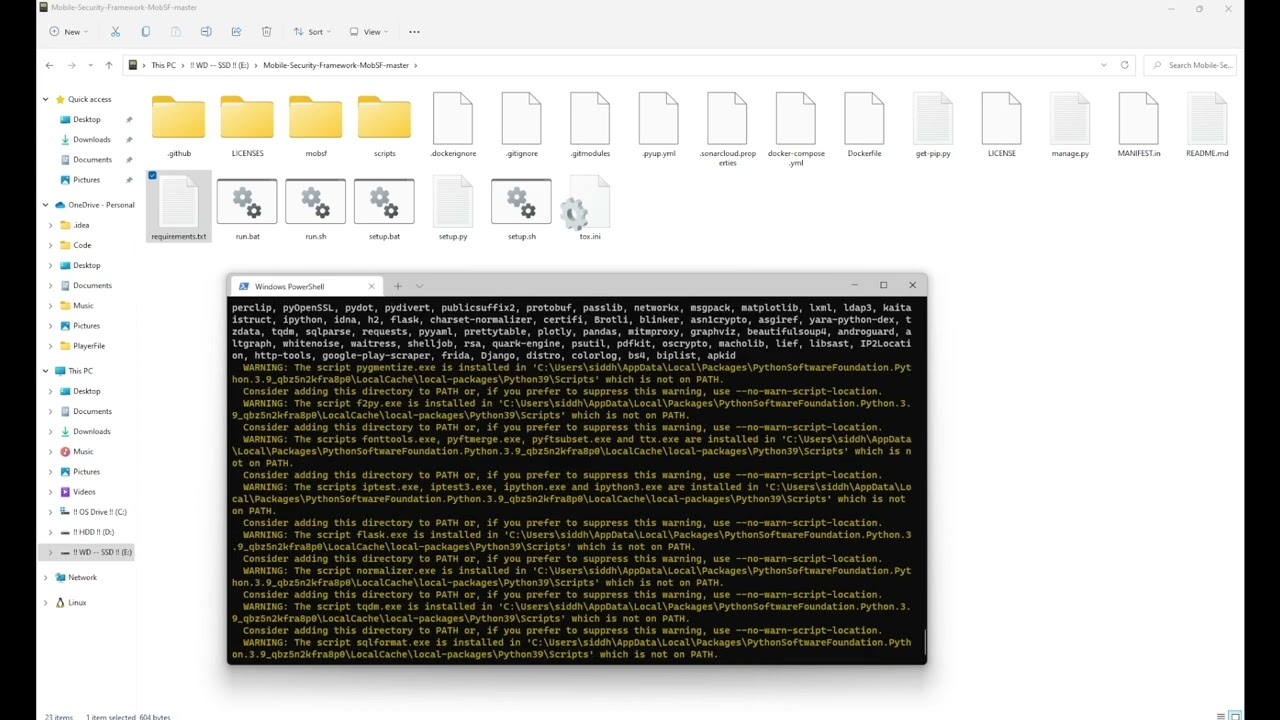Refresh the current folder view

(1124, 65)
